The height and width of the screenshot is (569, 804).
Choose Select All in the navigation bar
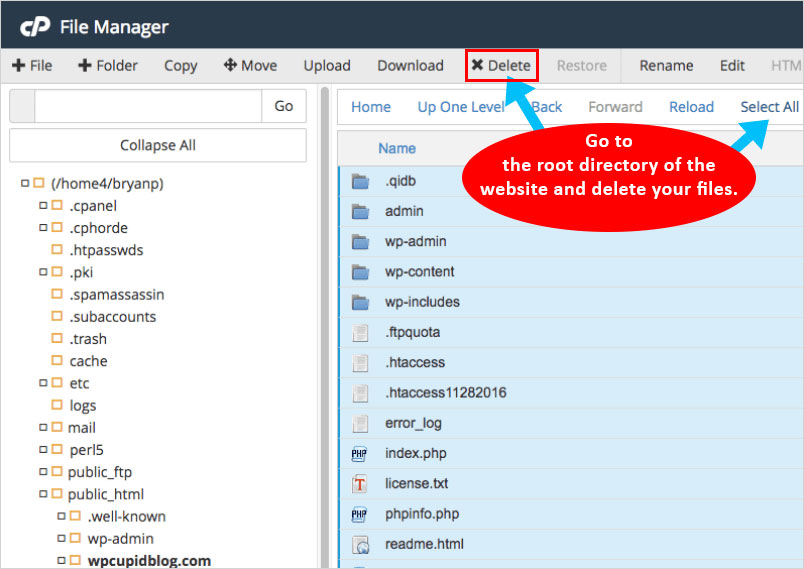769,107
